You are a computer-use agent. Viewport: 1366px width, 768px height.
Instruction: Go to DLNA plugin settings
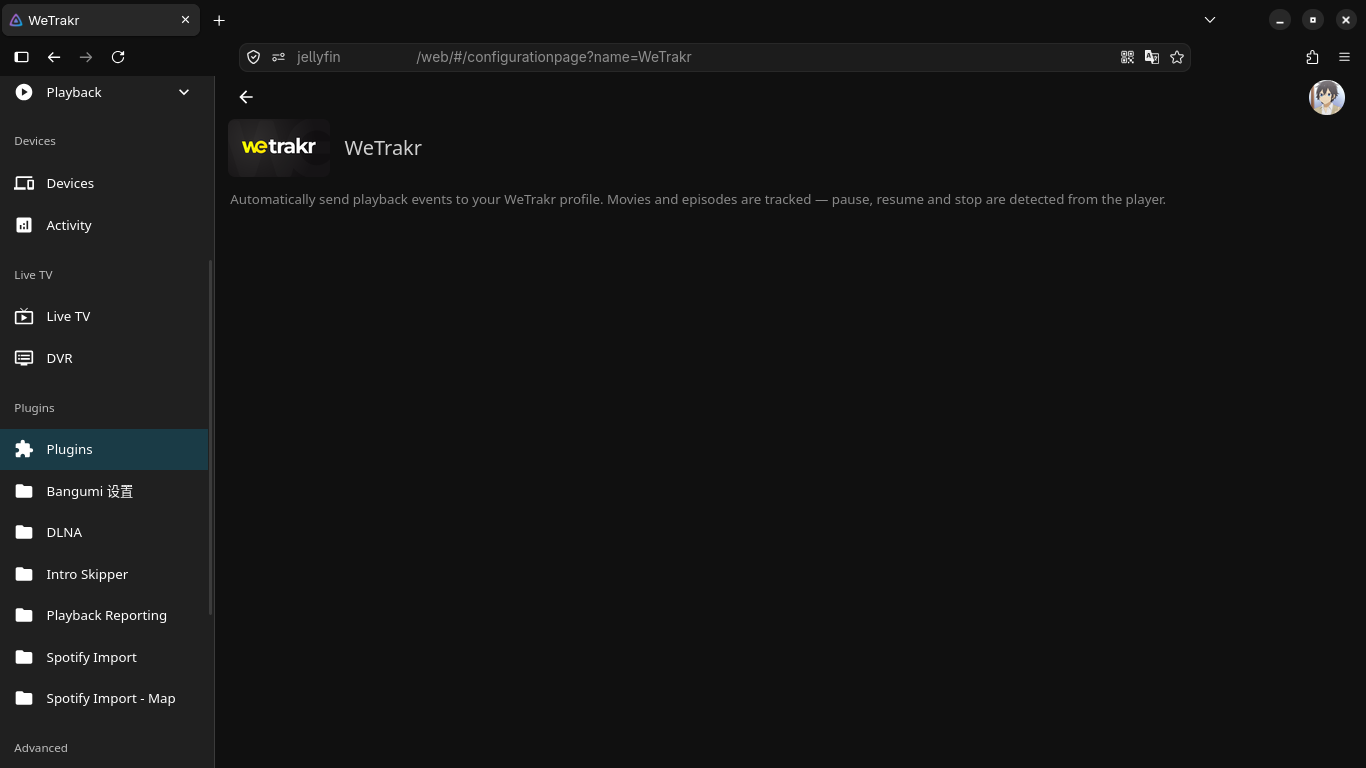click(104, 532)
